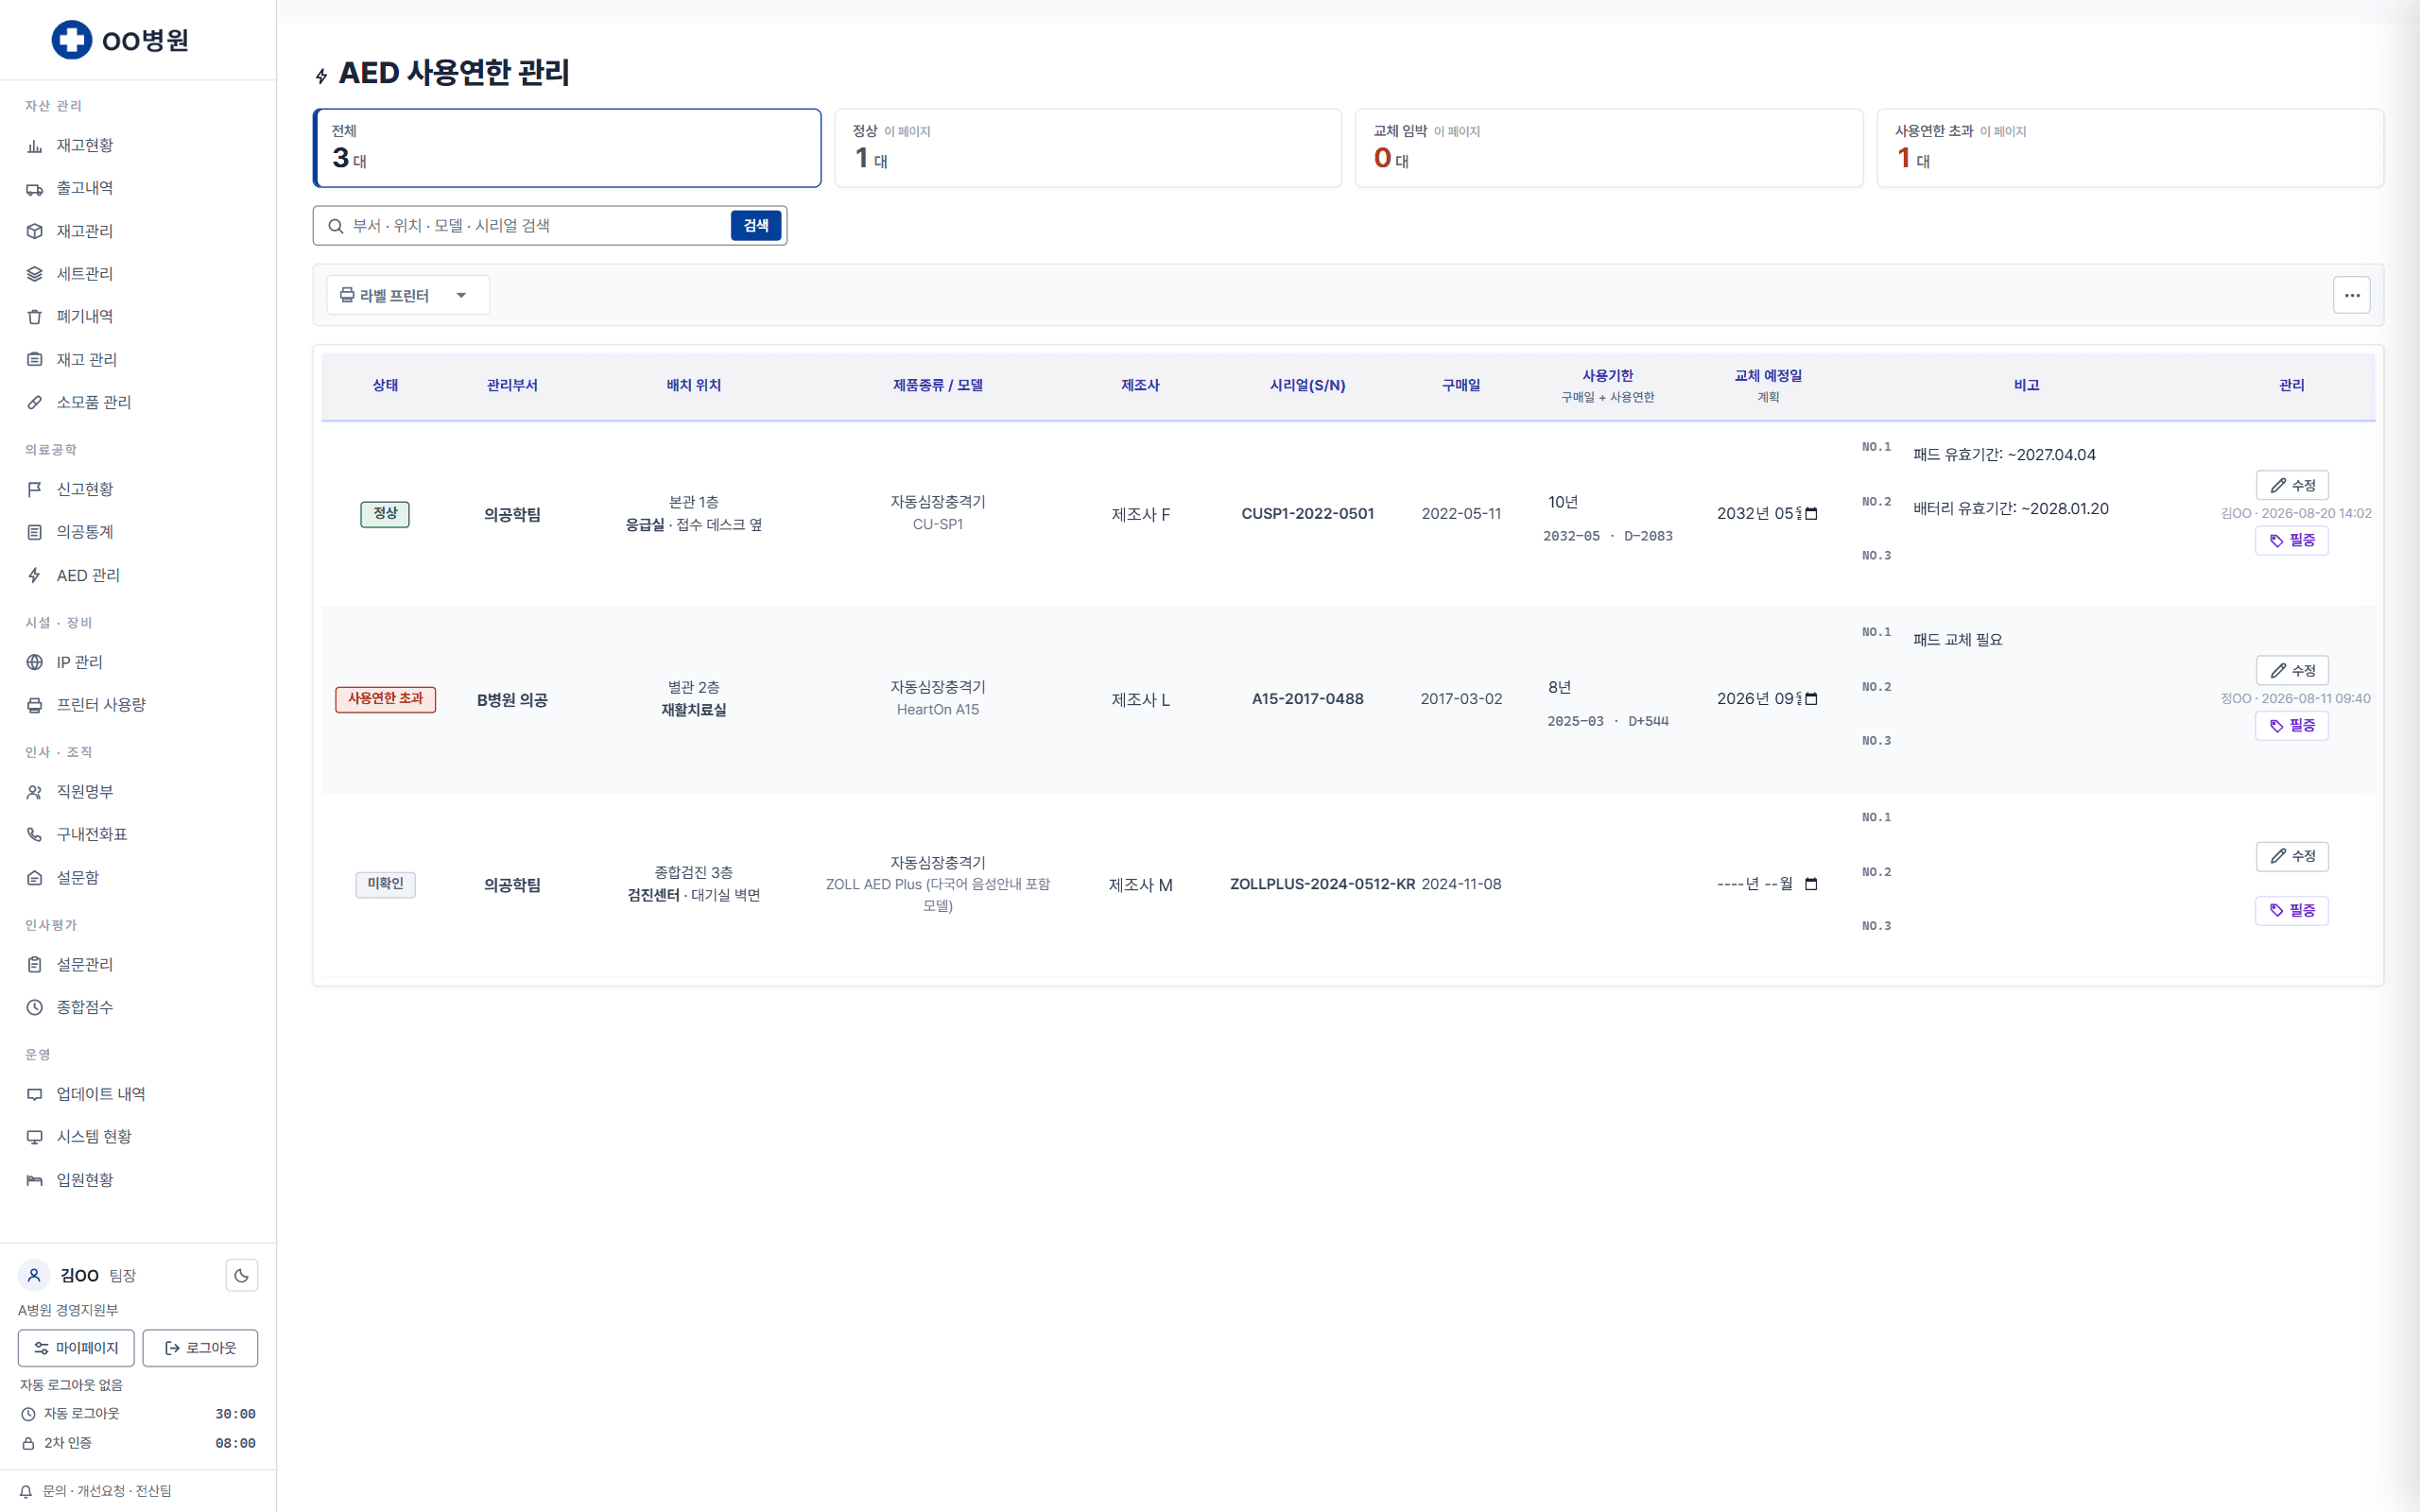The image size is (2420, 1512).
Task: Select the 전체 3대 summary card
Action: (x=567, y=148)
